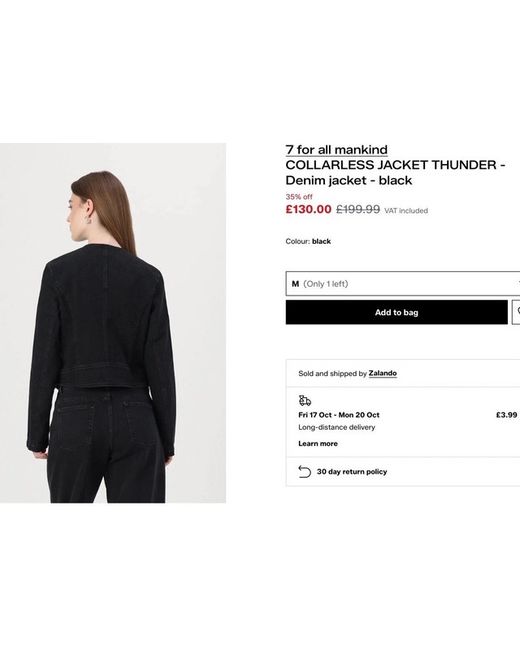Click the crossed-out £199.99 original price

(358, 209)
